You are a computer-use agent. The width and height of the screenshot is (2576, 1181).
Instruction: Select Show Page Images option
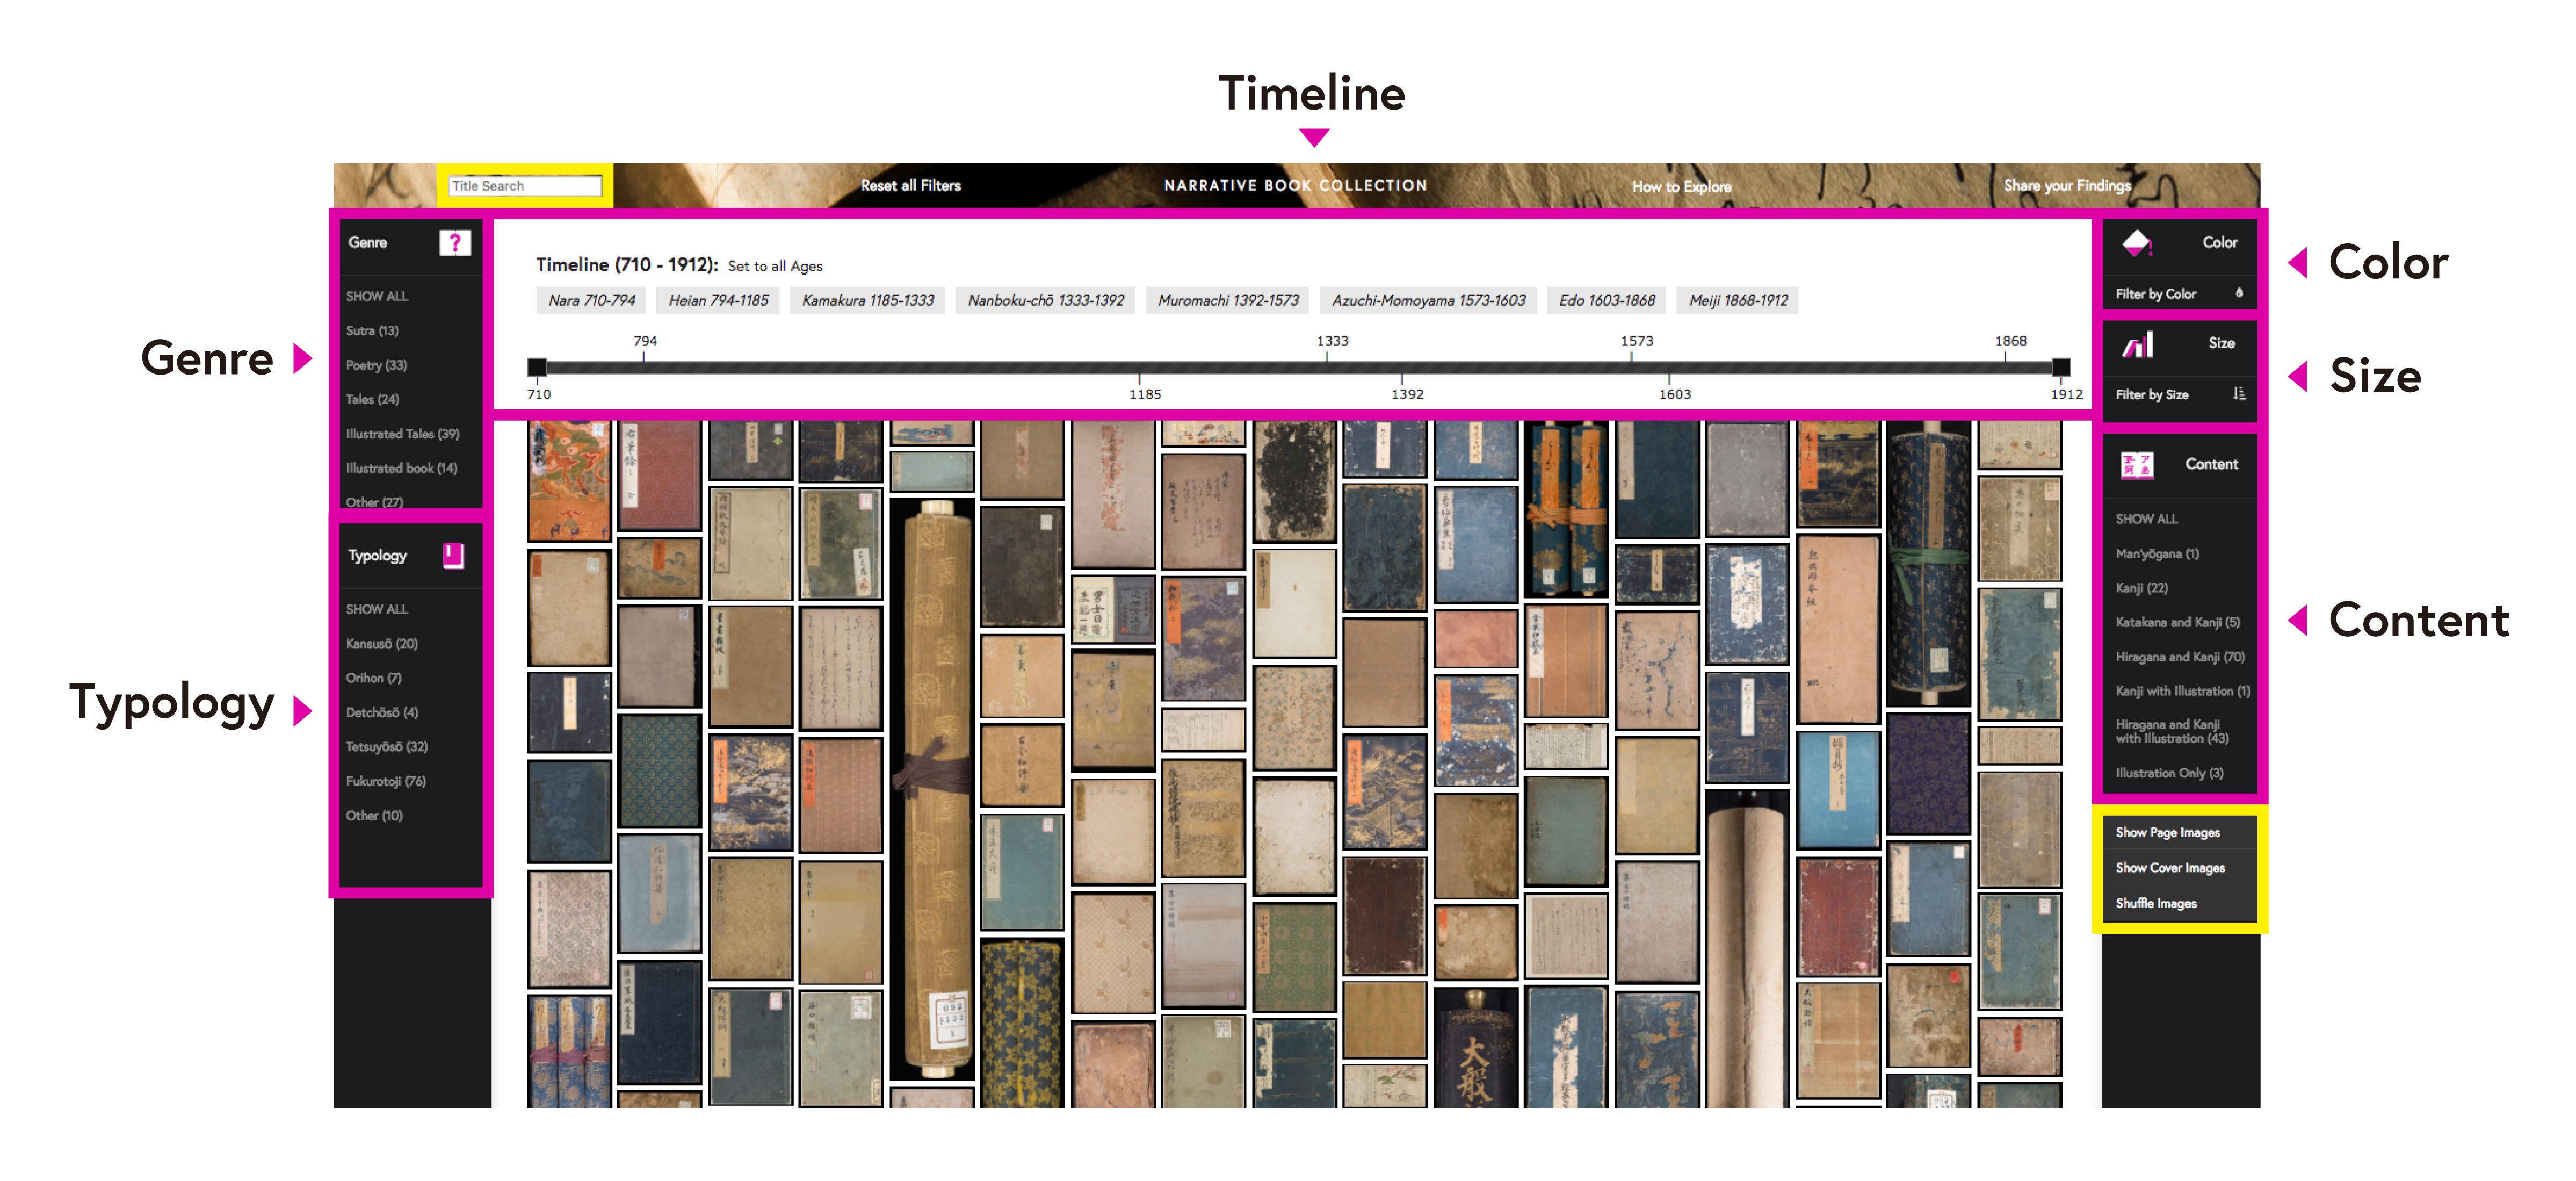click(2167, 833)
